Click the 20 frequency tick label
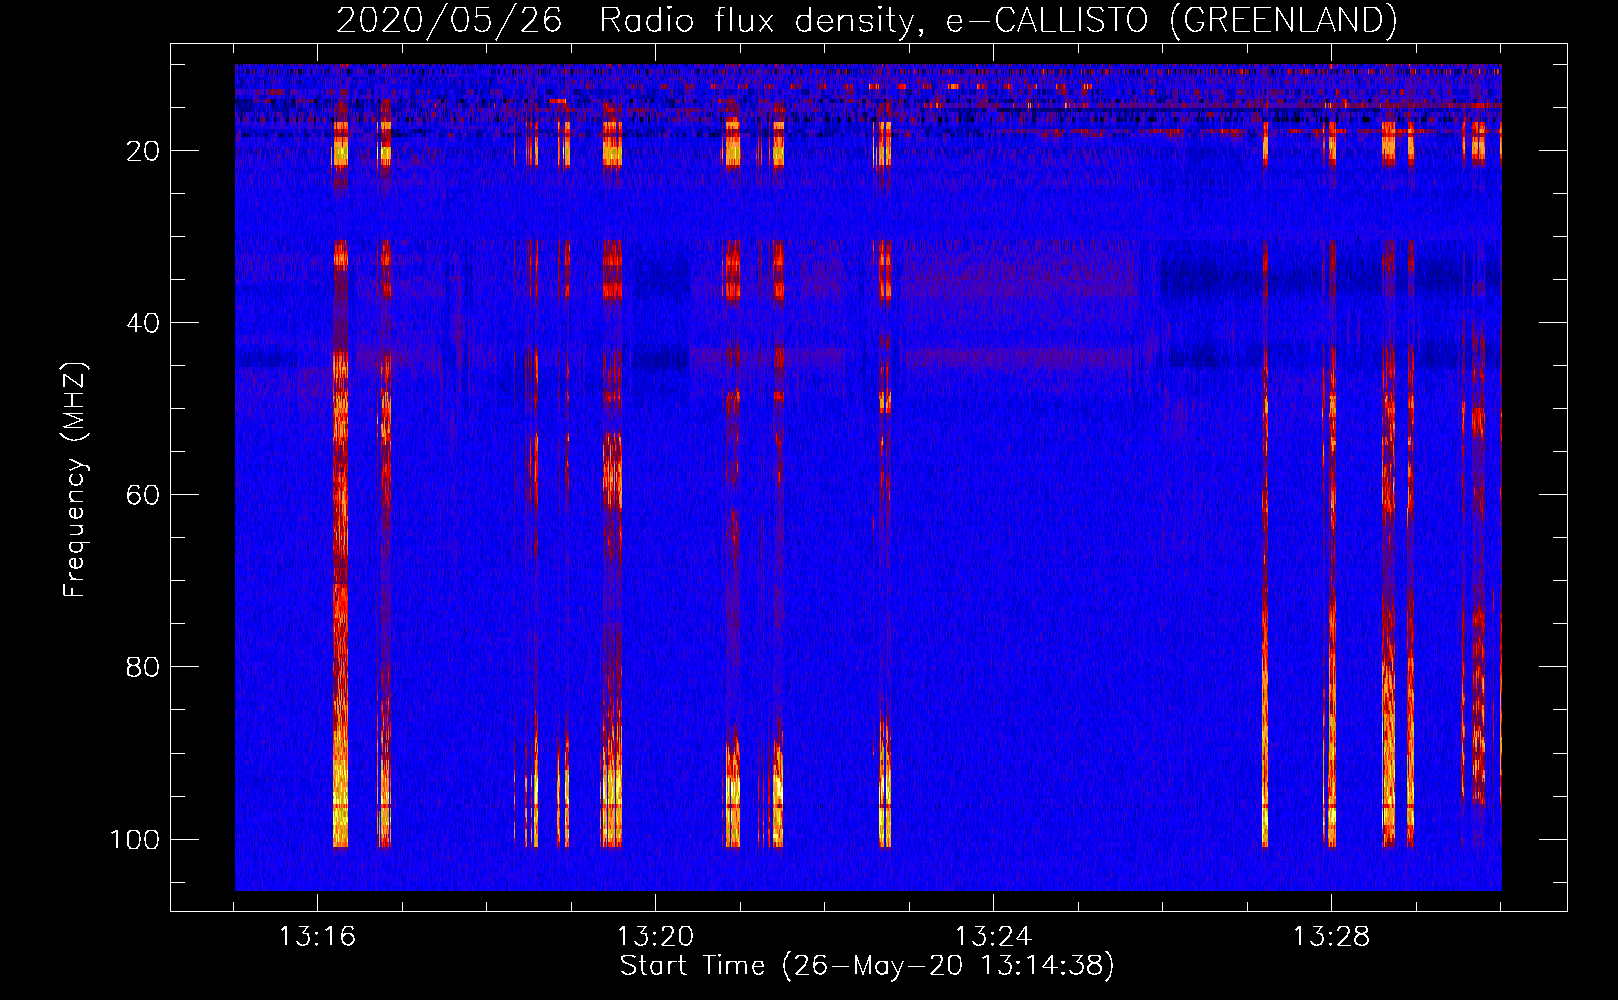The height and width of the screenshot is (1000, 1618). [x=143, y=151]
